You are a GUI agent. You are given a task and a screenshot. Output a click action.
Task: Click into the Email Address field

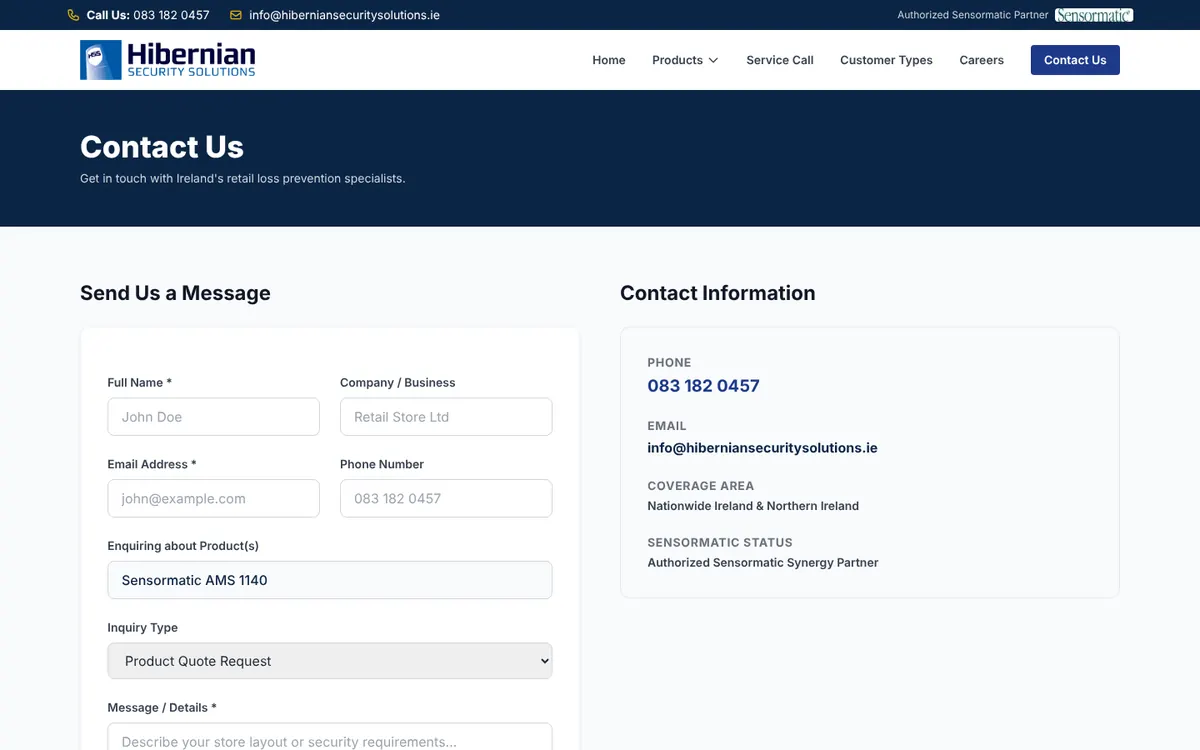(x=214, y=498)
